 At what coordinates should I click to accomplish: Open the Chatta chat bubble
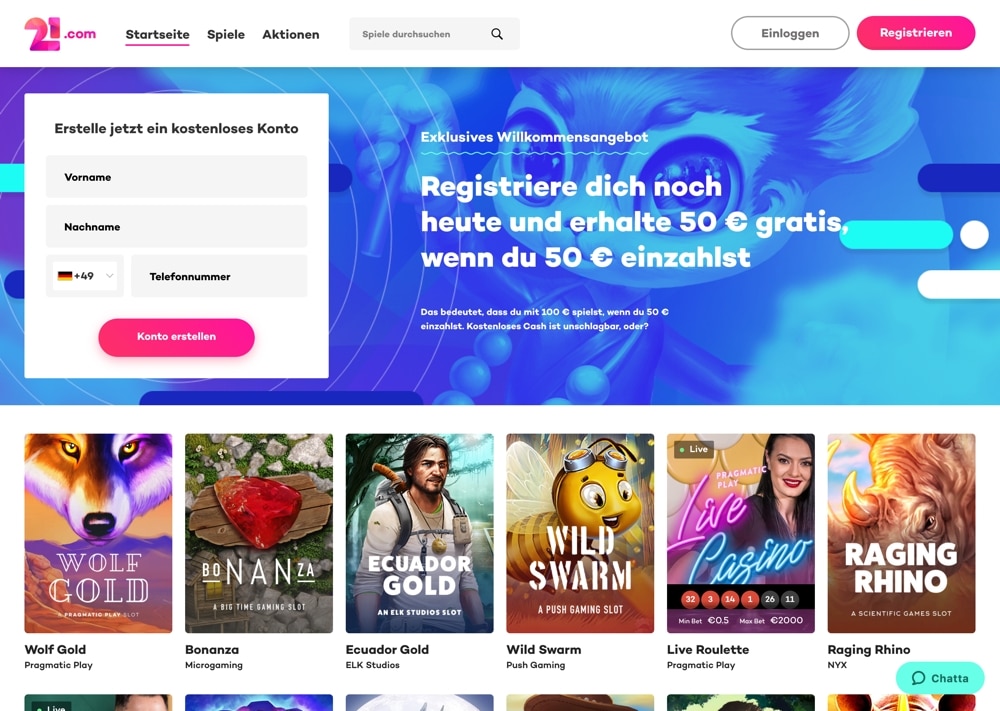940,678
